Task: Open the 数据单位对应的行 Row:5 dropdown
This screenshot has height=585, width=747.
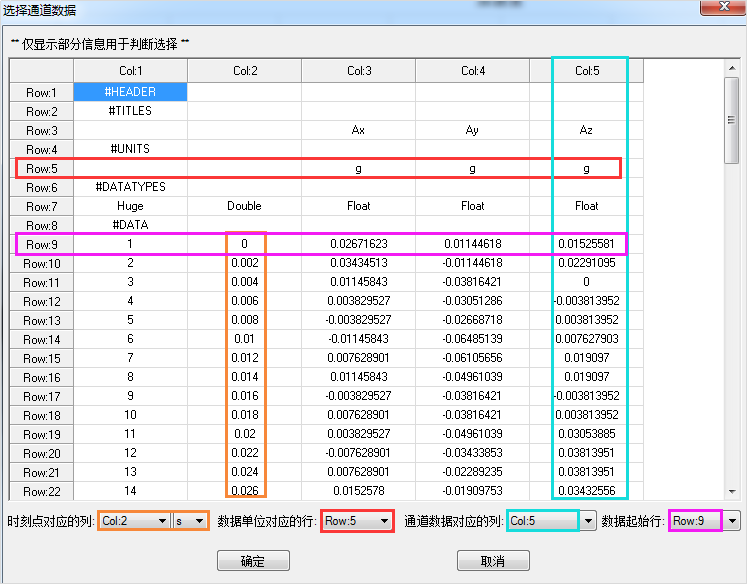Action: (357, 521)
